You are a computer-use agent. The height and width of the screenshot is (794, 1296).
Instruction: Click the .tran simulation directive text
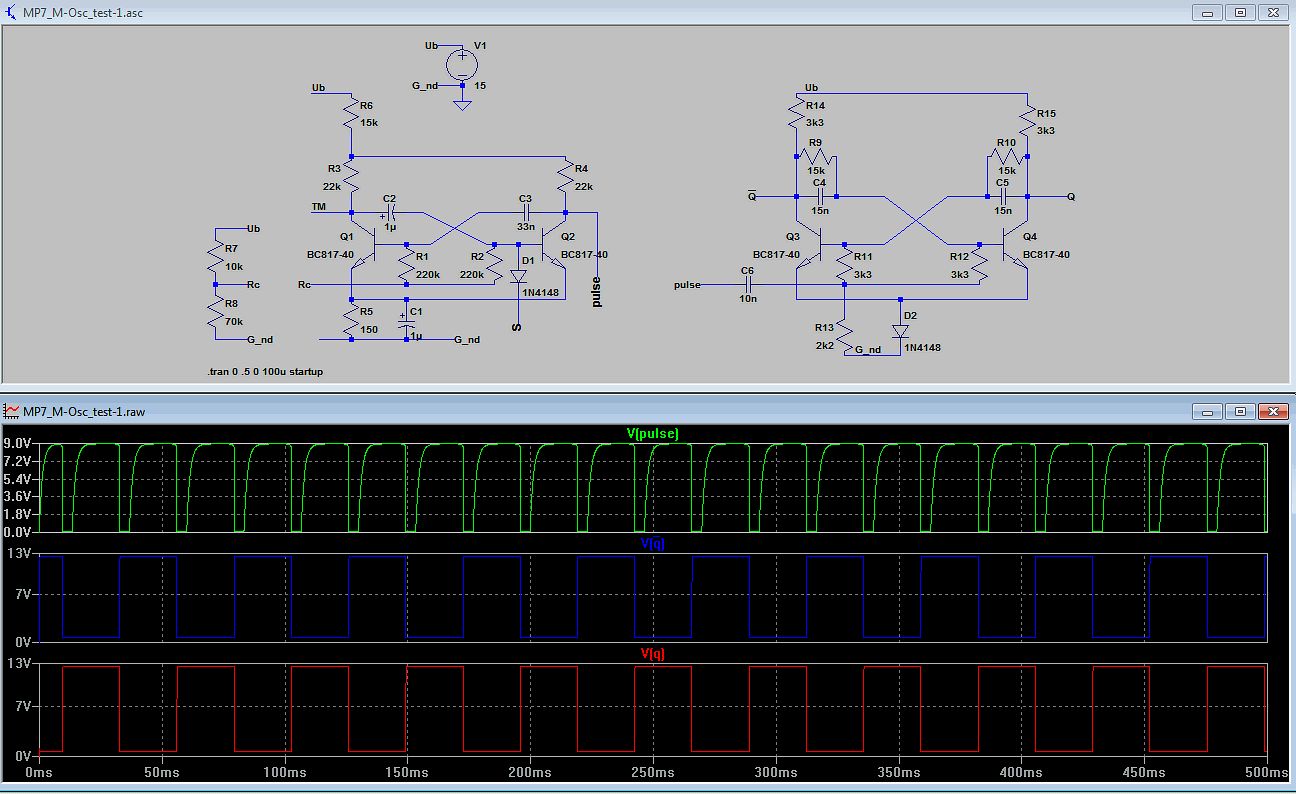click(x=265, y=371)
